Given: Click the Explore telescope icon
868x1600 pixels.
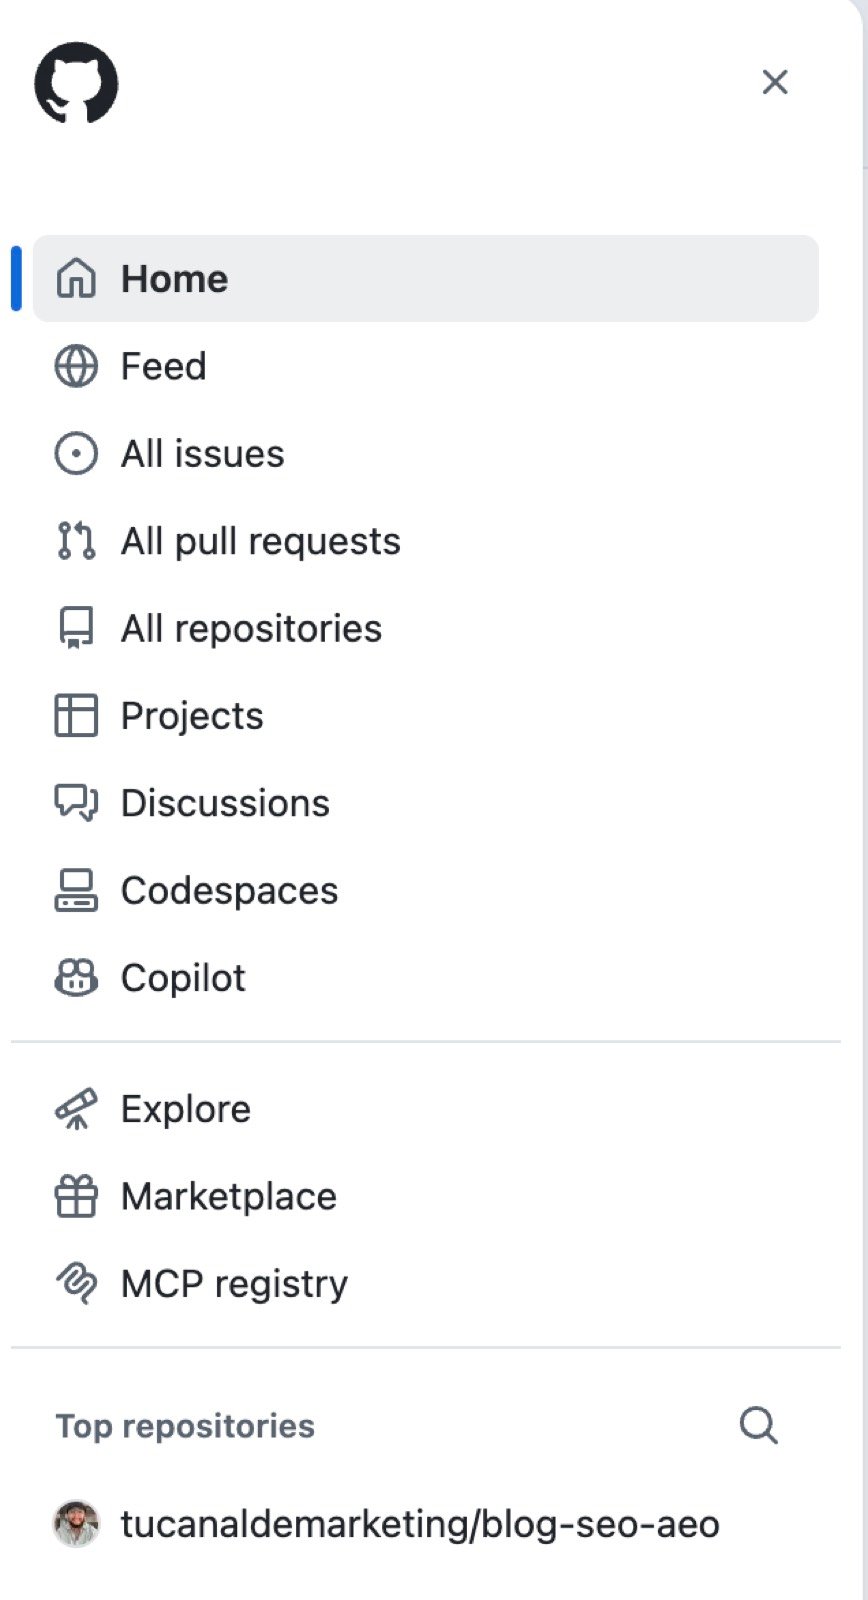Looking at the screenshot, I should coord(76,1109).
